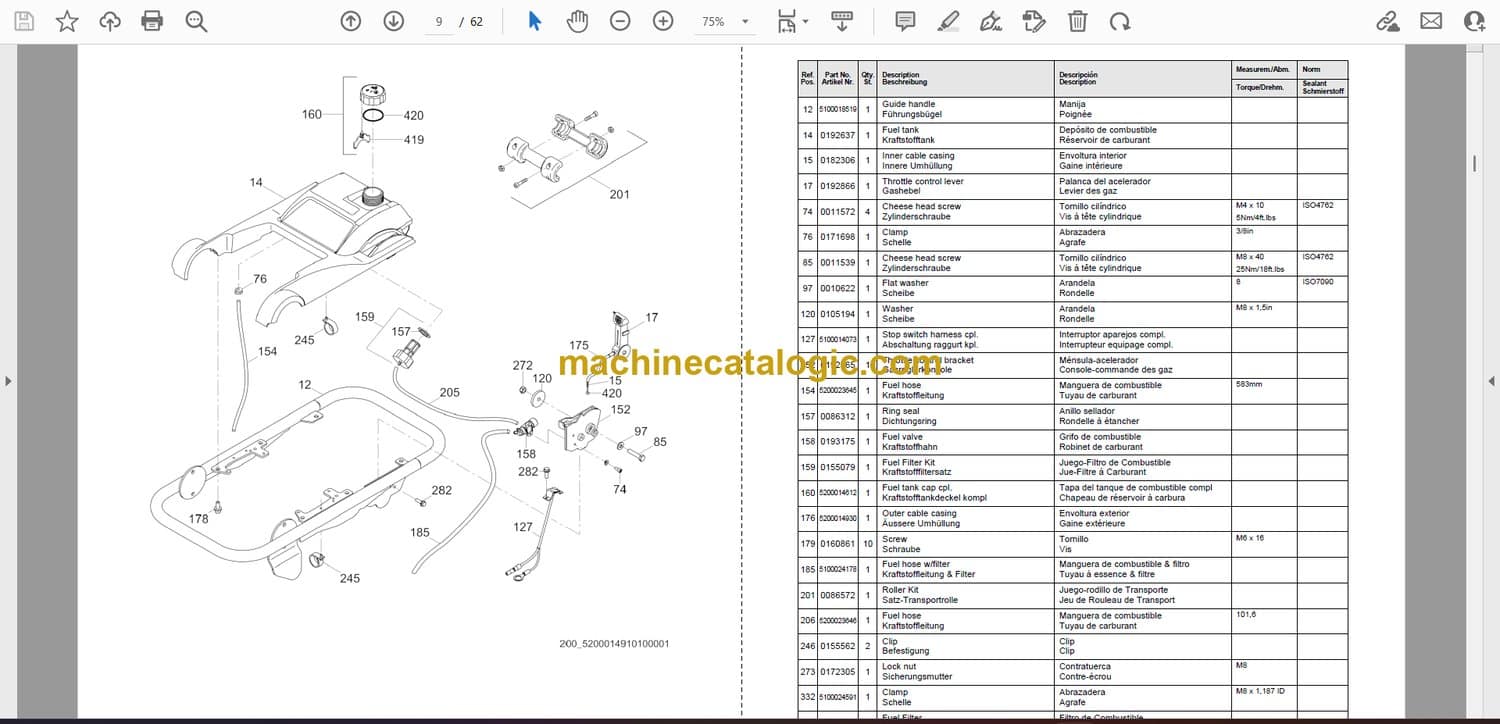Activate the selection arrow tool
The image size is (1500, 724).
[x=535, y=21]
